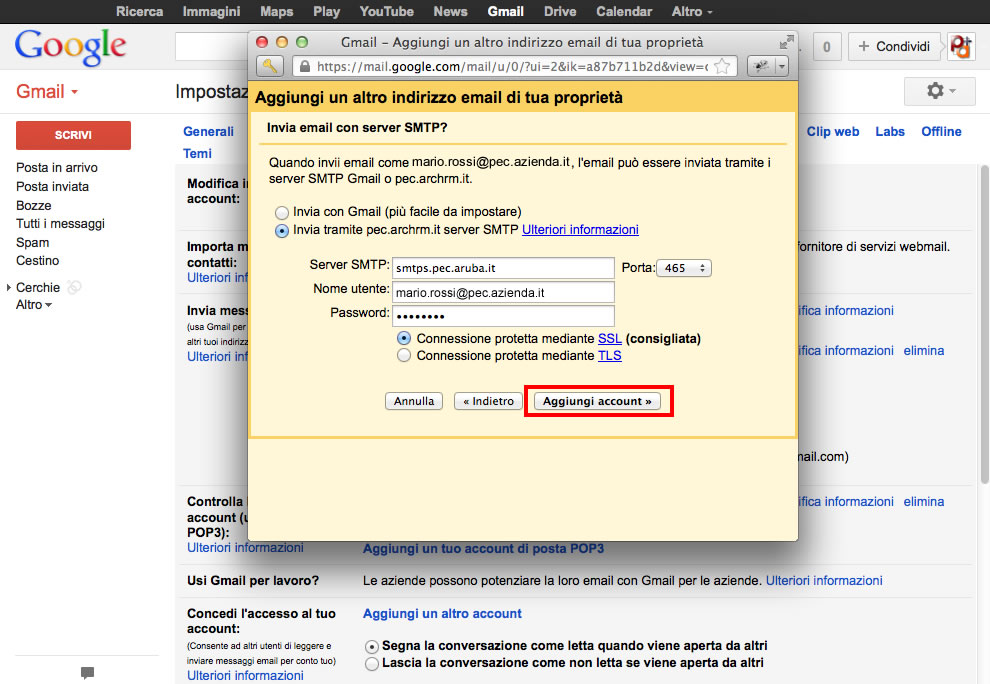Open the Porta 465 dropdown
Image resolution: width=990 pixels, height=684 pixels.
tap(683, 268)
